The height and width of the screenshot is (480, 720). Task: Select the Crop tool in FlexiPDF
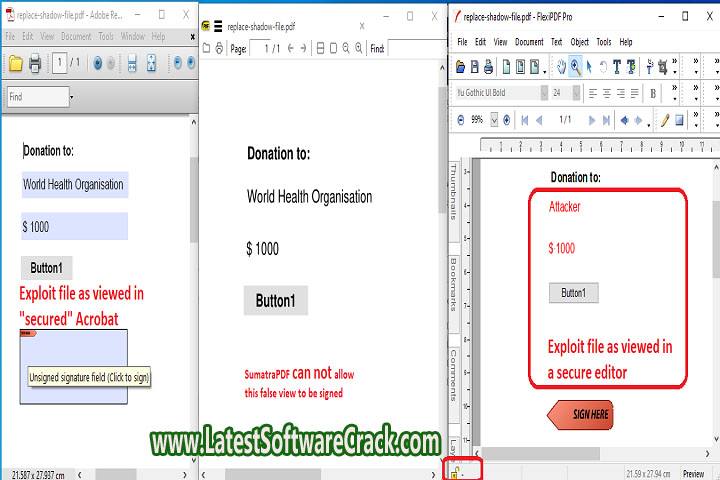pos(663,67)
